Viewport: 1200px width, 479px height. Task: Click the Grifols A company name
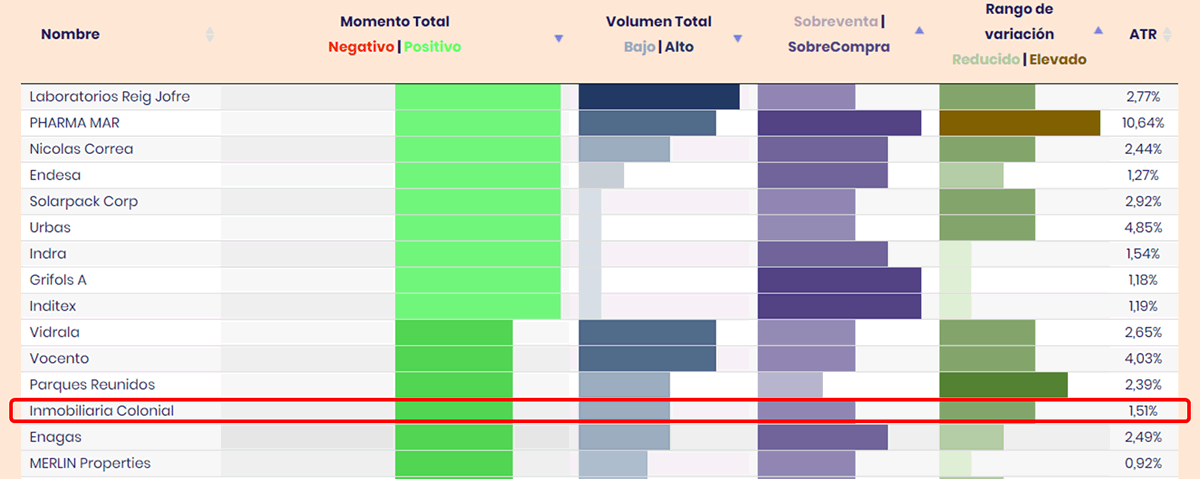pos(58,280)
